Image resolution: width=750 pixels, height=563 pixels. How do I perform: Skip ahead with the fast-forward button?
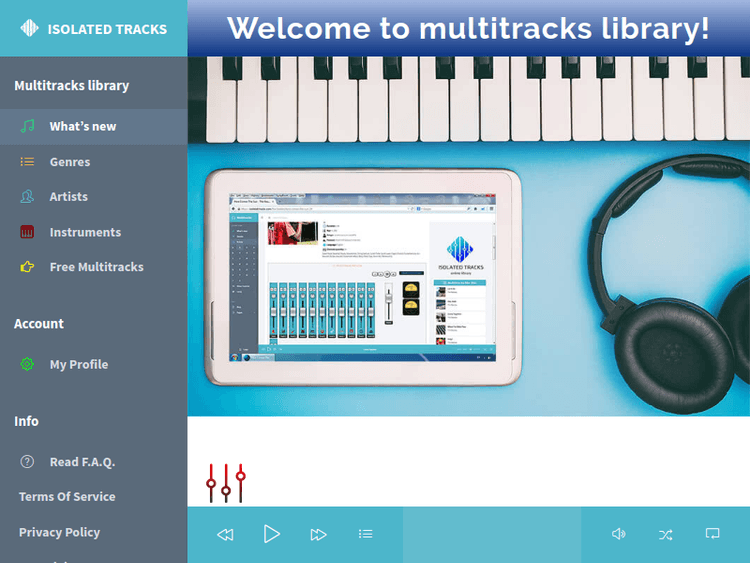pyautogui.click(x=318, y=535)
